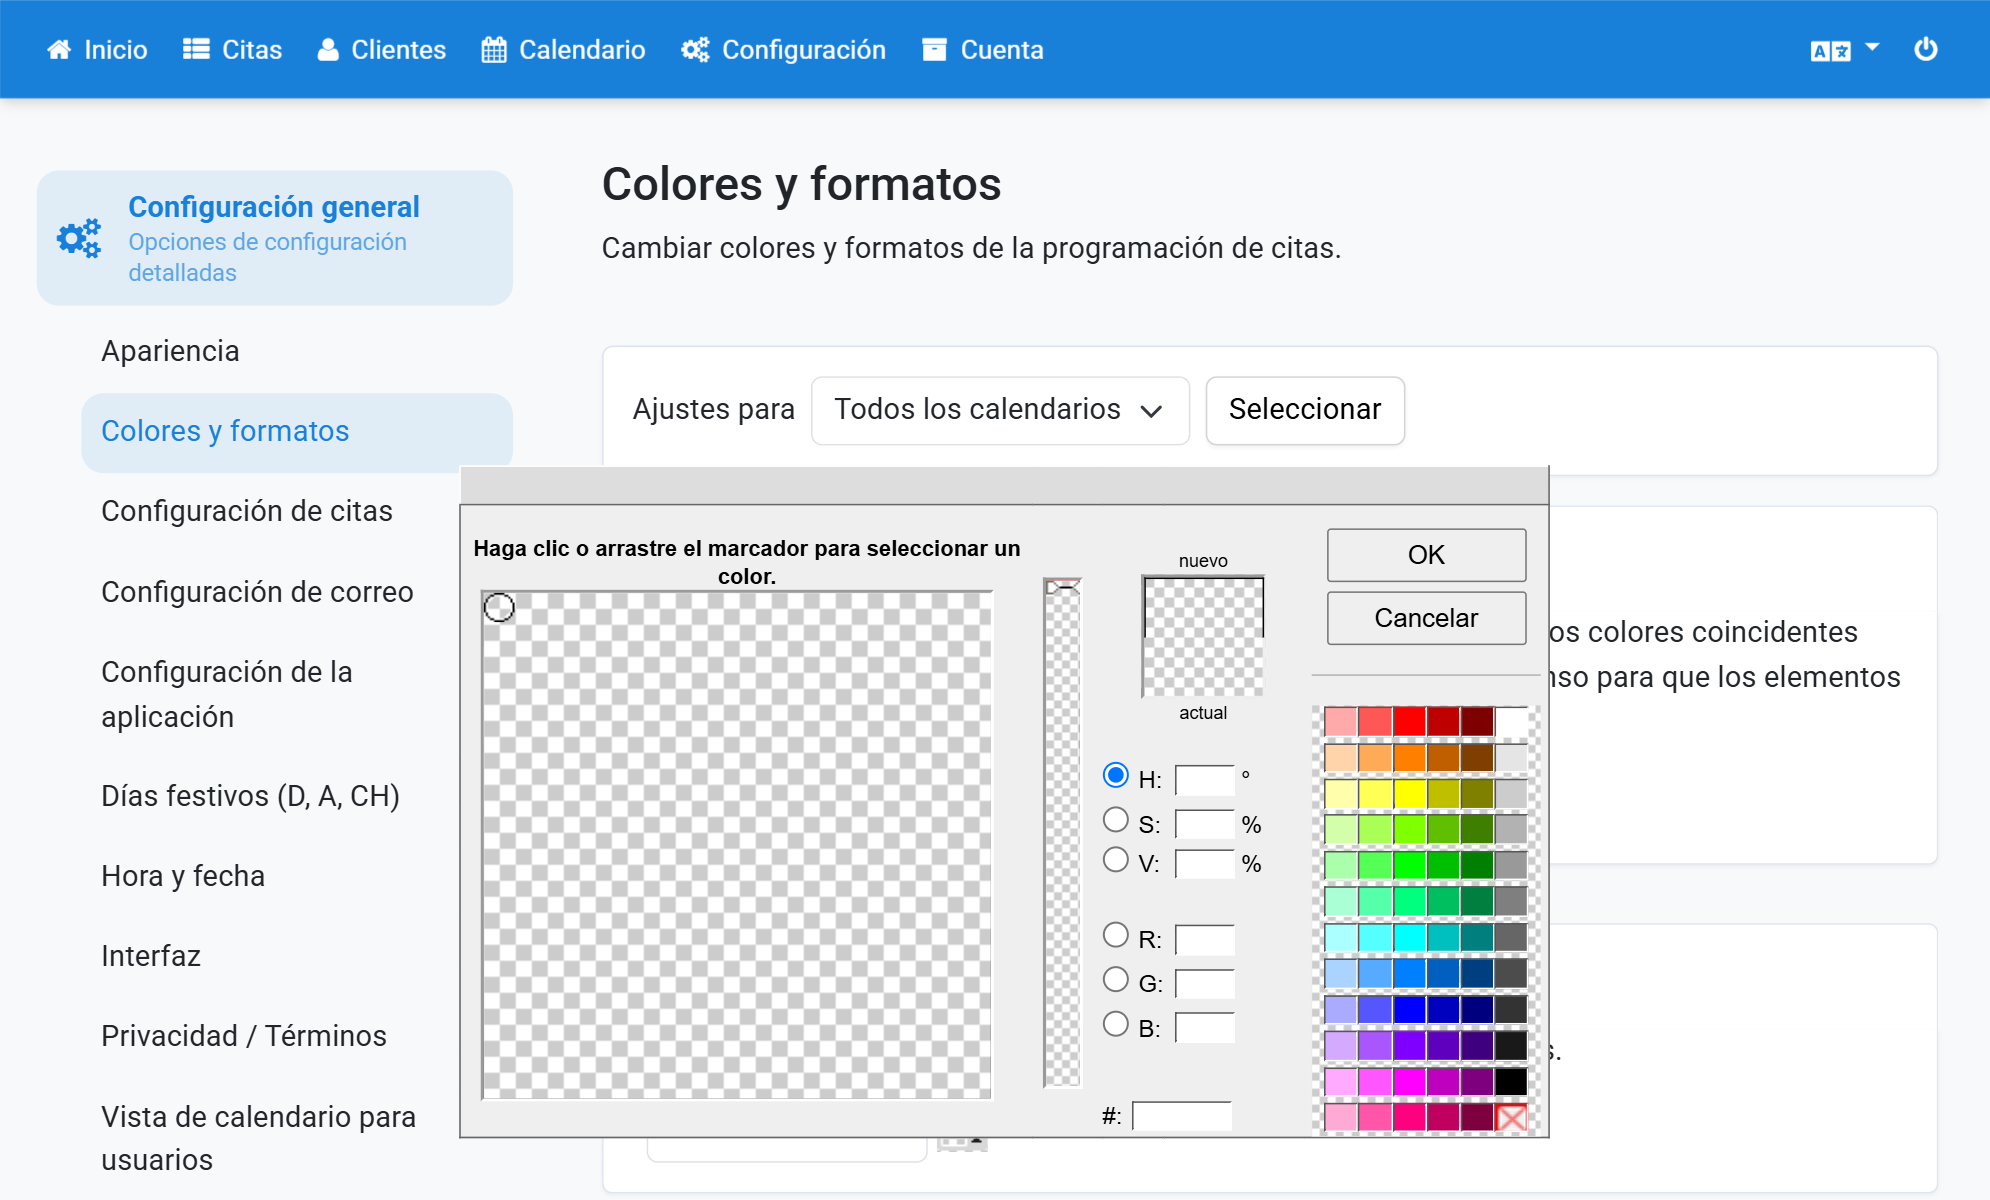
Task: Click the color picker title bar
Action: [1004, 485]
